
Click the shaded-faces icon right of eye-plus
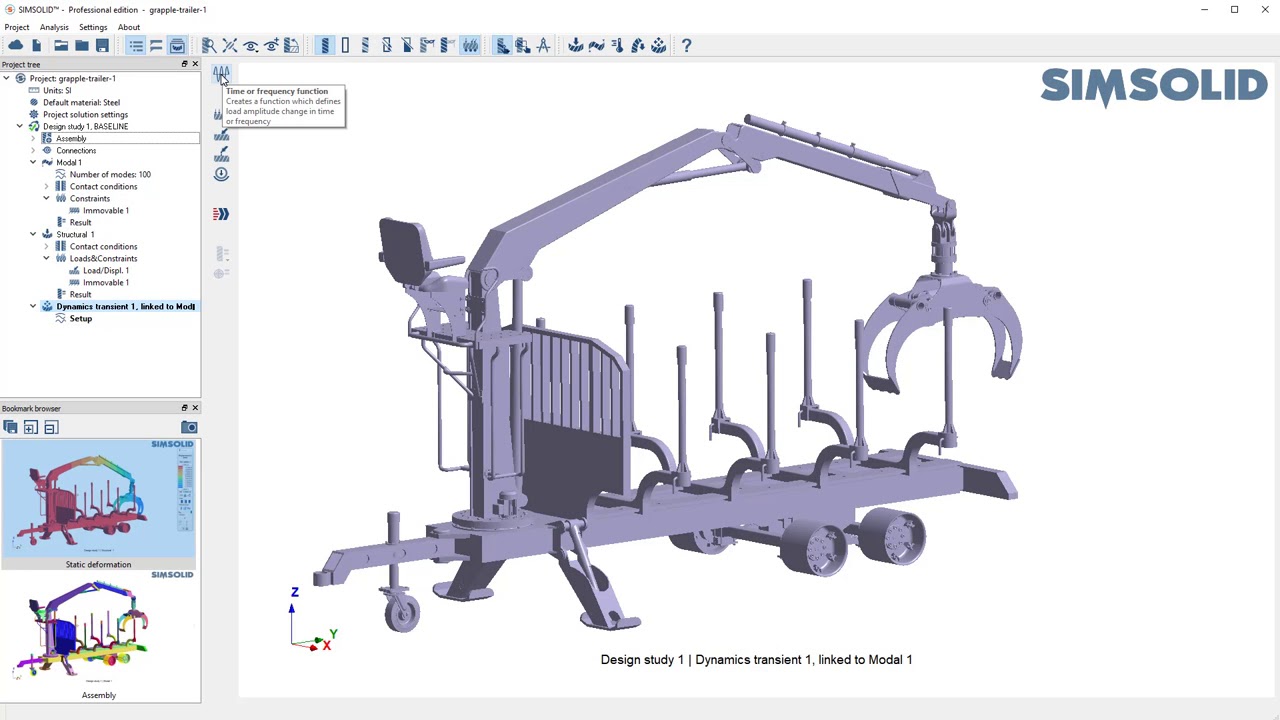[x=291, y=45]
